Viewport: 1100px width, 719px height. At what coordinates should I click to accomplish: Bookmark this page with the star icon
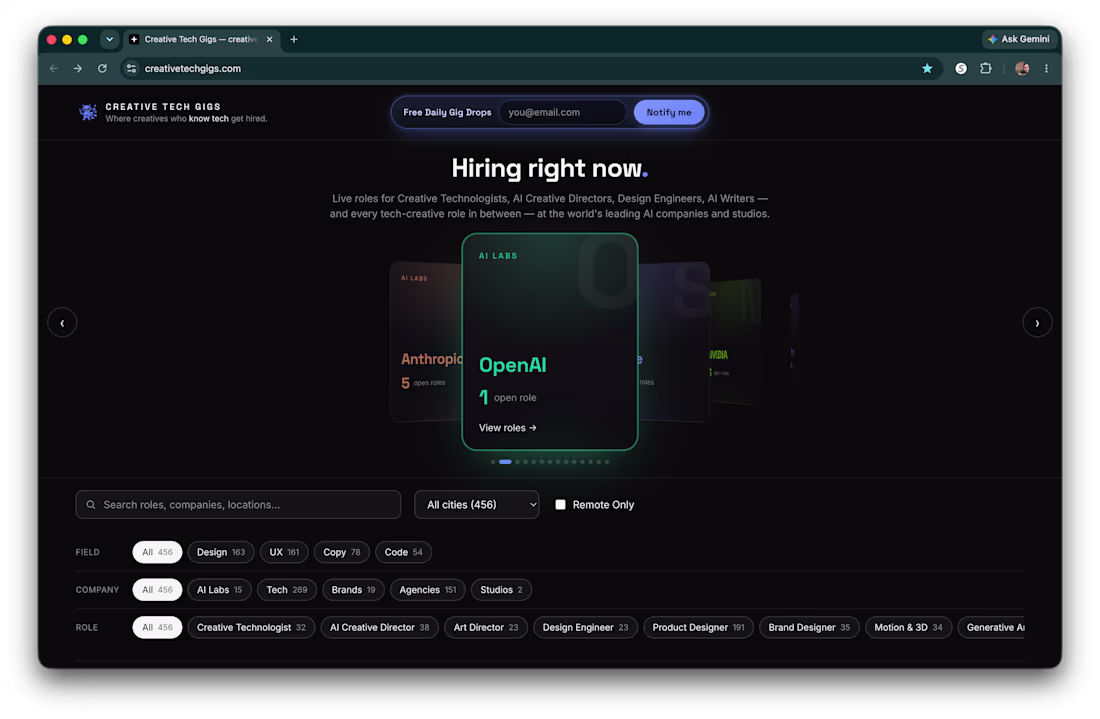click(927, 69)
